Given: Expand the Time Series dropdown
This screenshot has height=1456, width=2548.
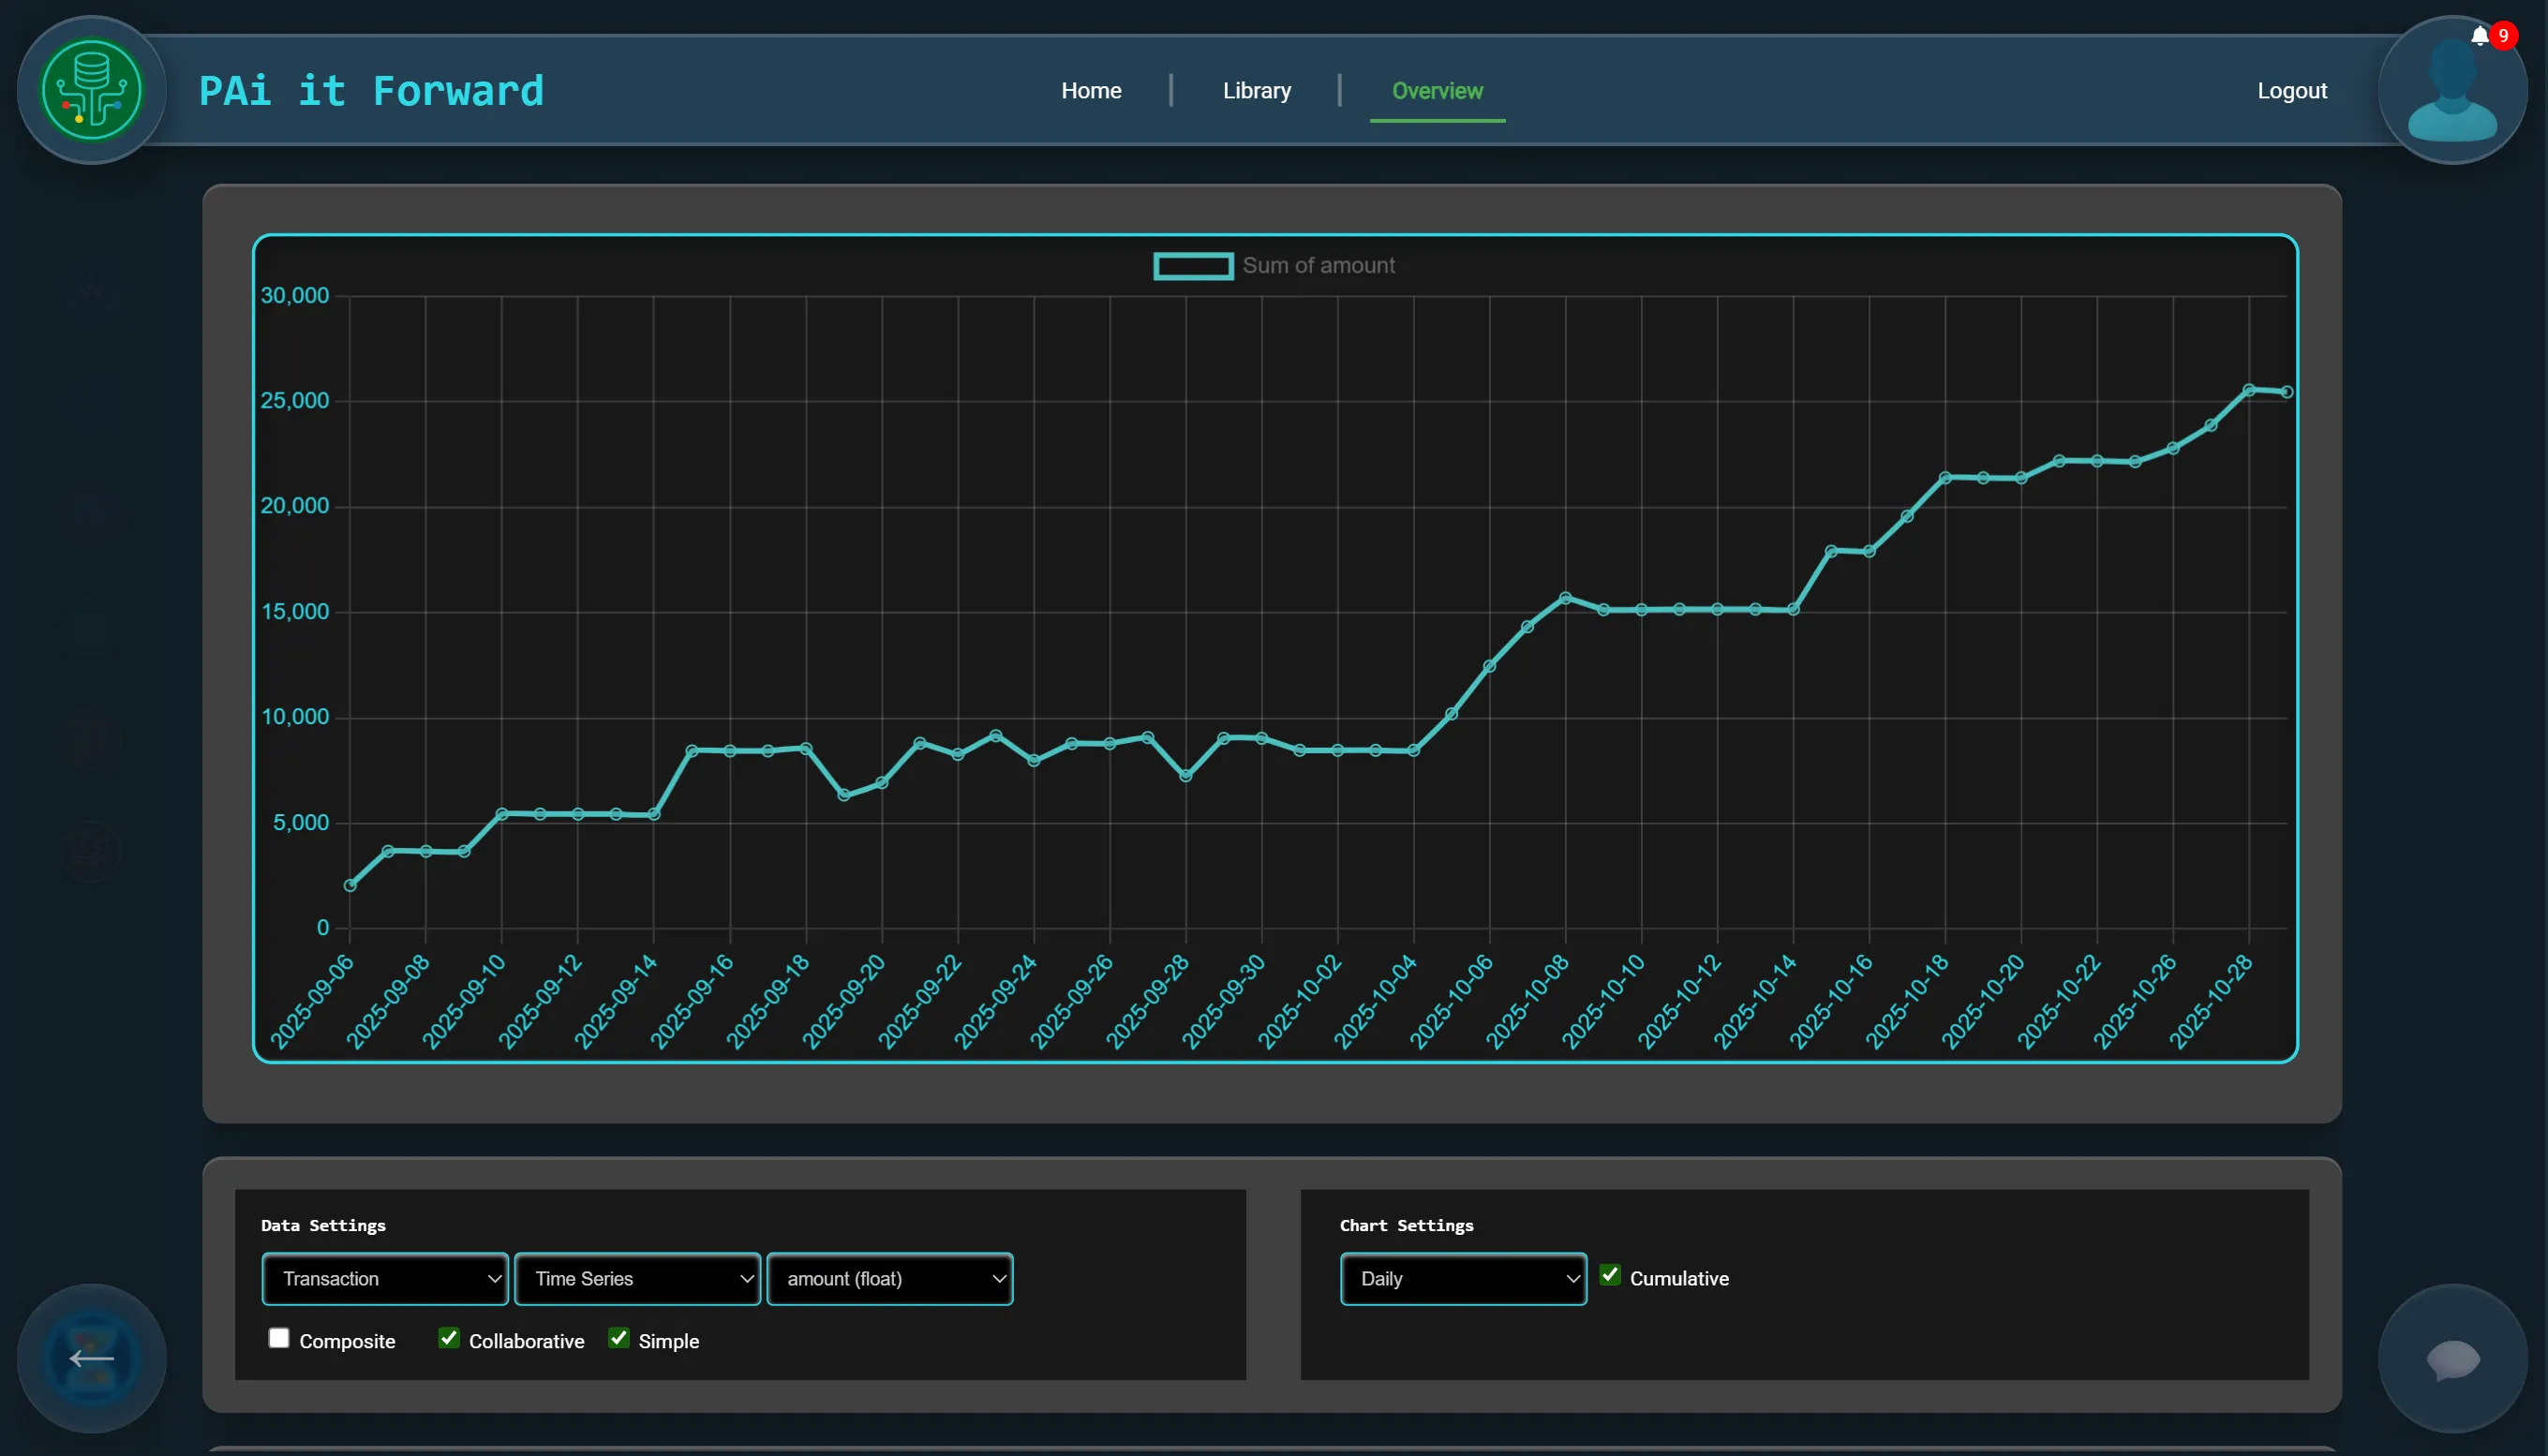Looking at the screenshot, I should pos(637,1279).
